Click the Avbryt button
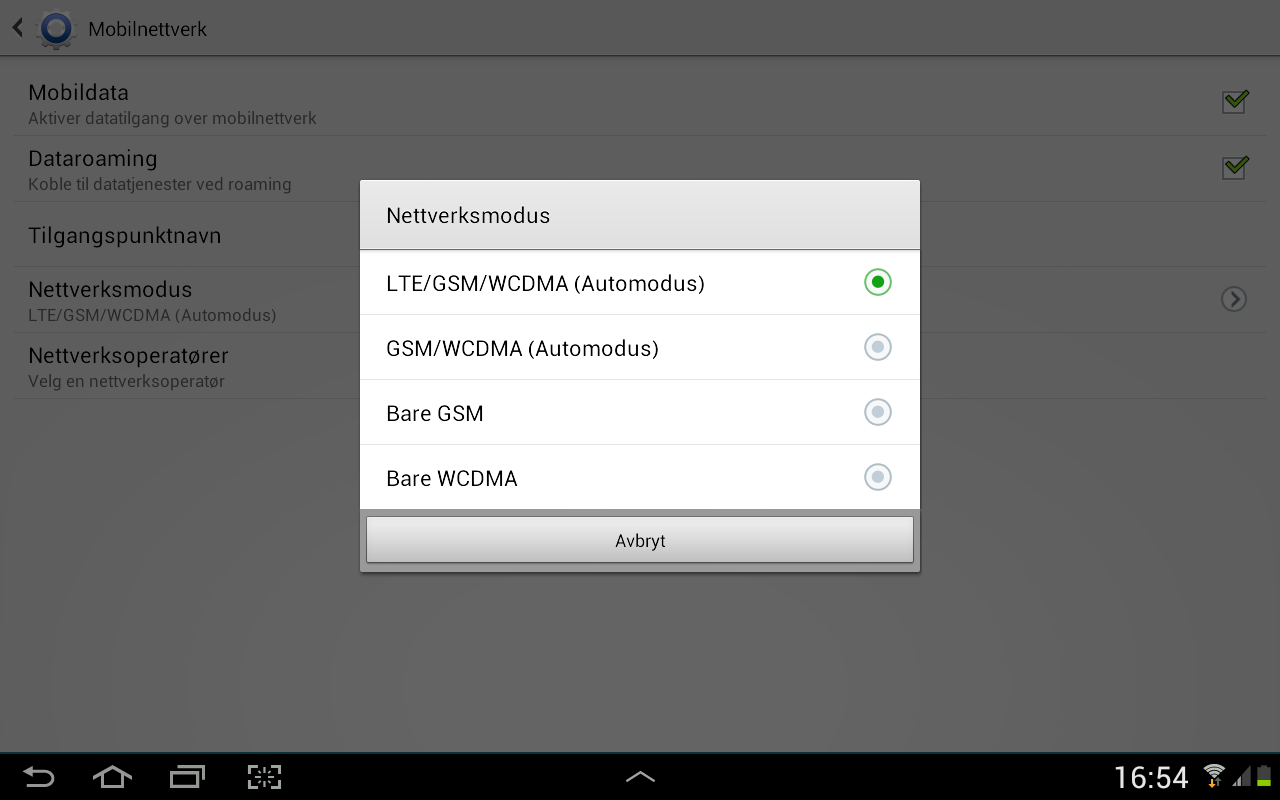This screenshot has height=800, width=1280. [640, 540]
